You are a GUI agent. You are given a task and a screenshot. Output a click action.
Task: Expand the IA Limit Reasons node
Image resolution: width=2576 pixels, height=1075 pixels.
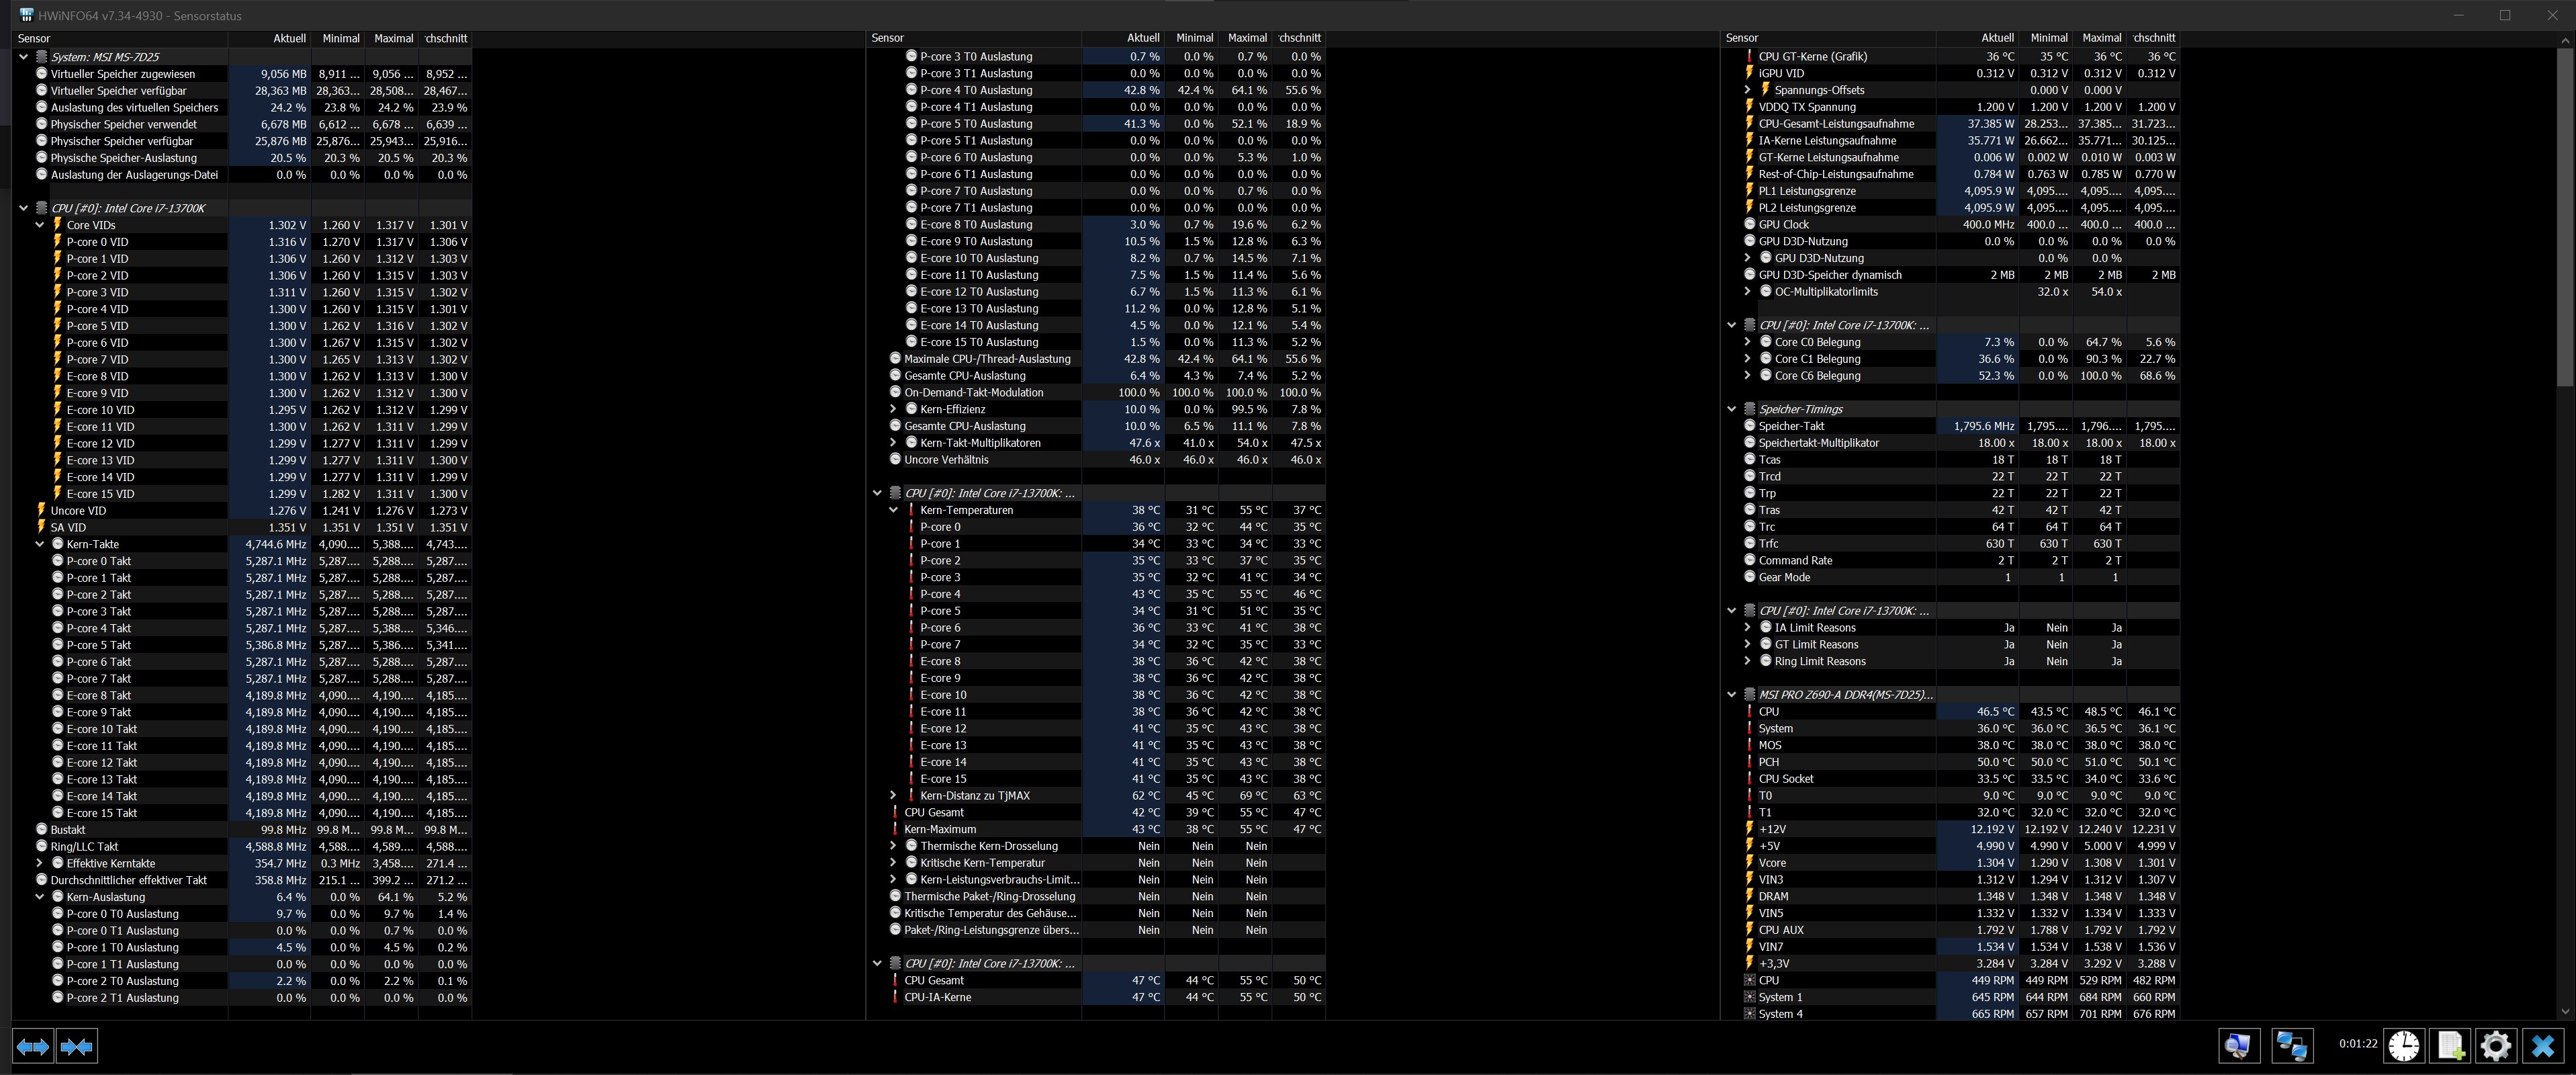pos(1747,628)
